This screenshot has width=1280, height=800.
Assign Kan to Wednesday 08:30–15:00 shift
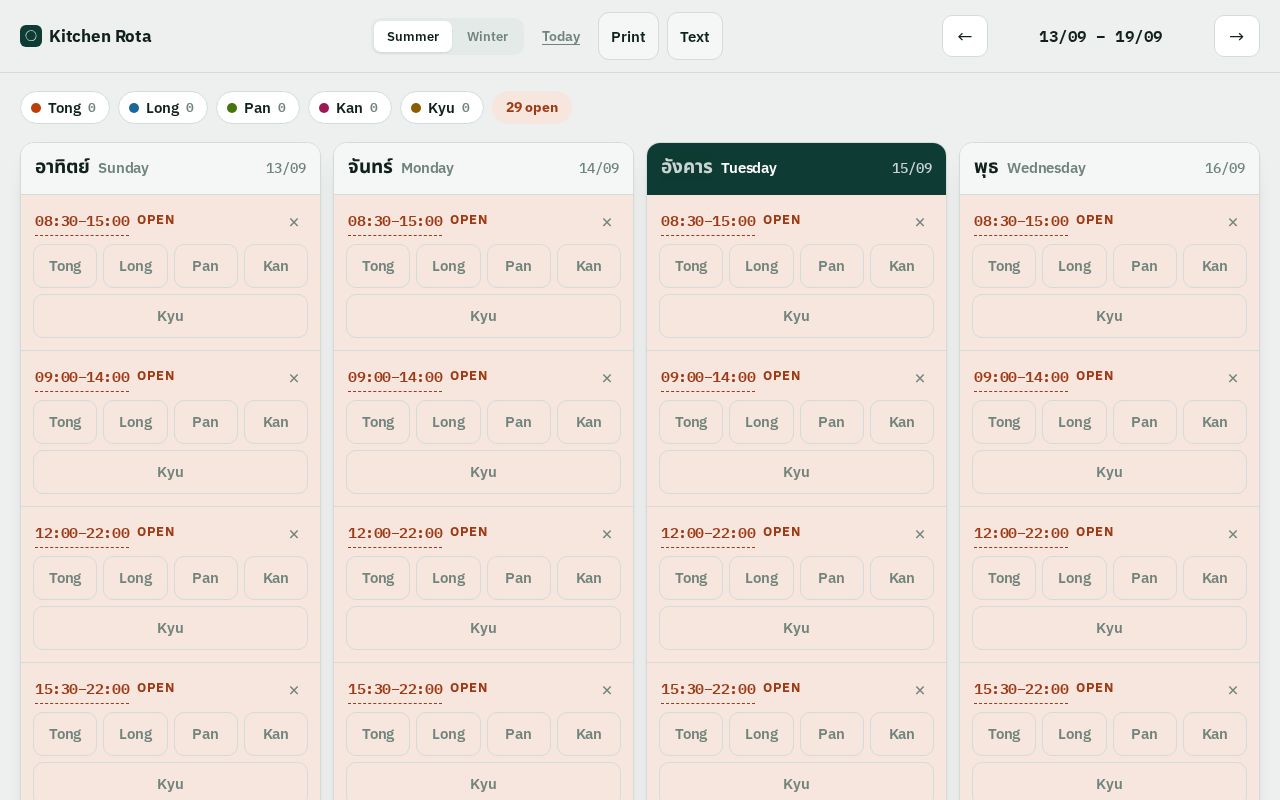pos(1215,266)
